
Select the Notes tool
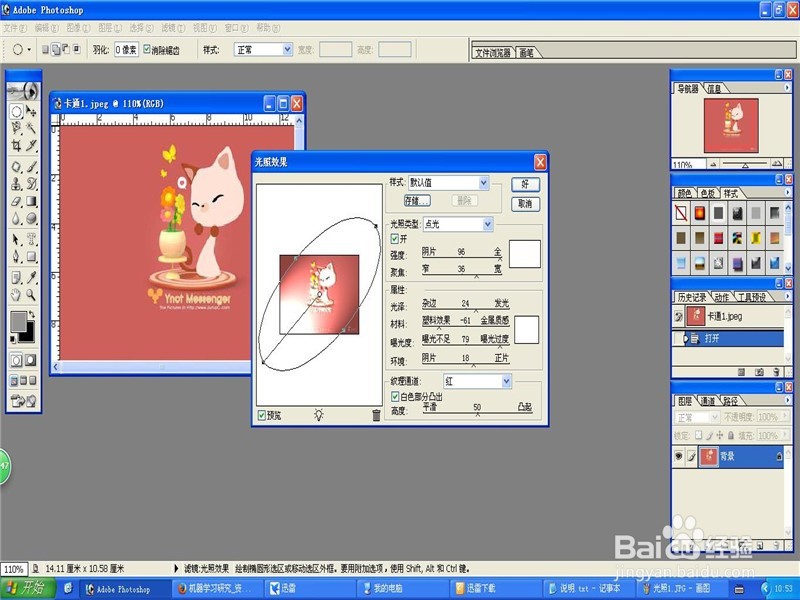[x=16, y=277]
